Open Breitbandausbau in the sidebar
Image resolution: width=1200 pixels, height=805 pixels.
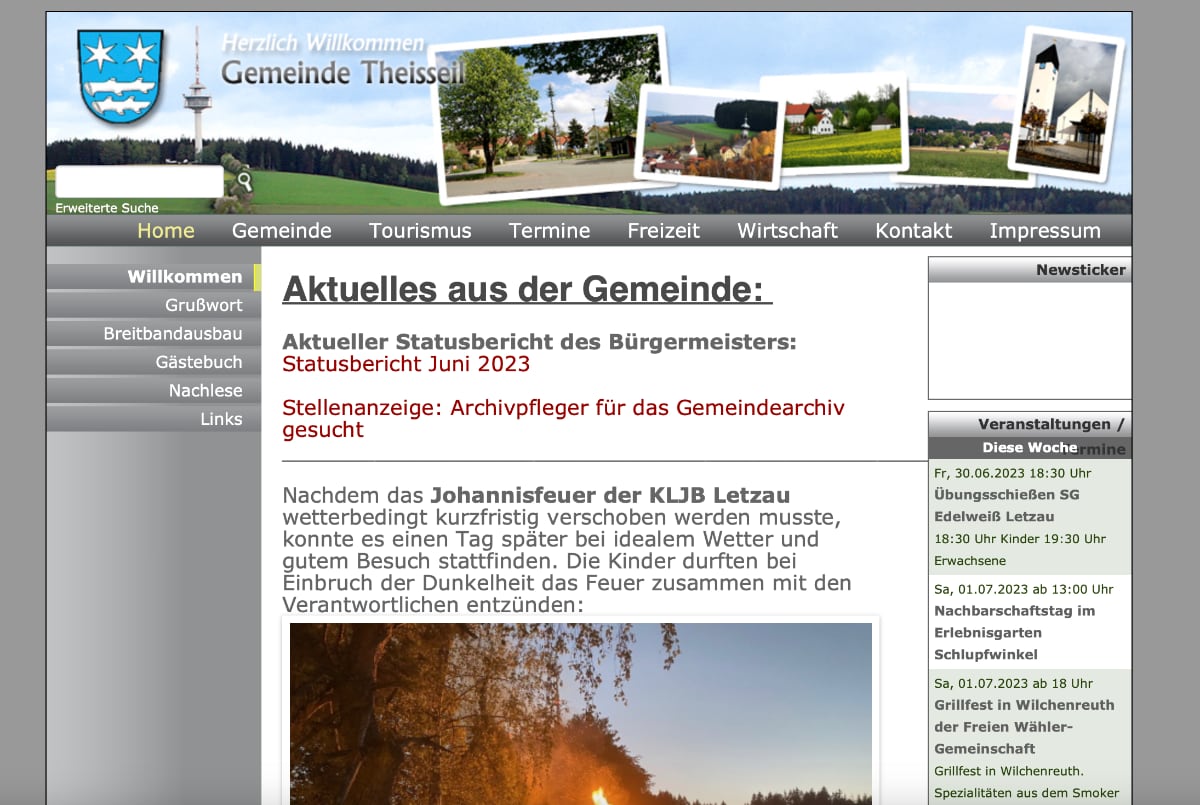pyautogui.click(x=172, y=334)
